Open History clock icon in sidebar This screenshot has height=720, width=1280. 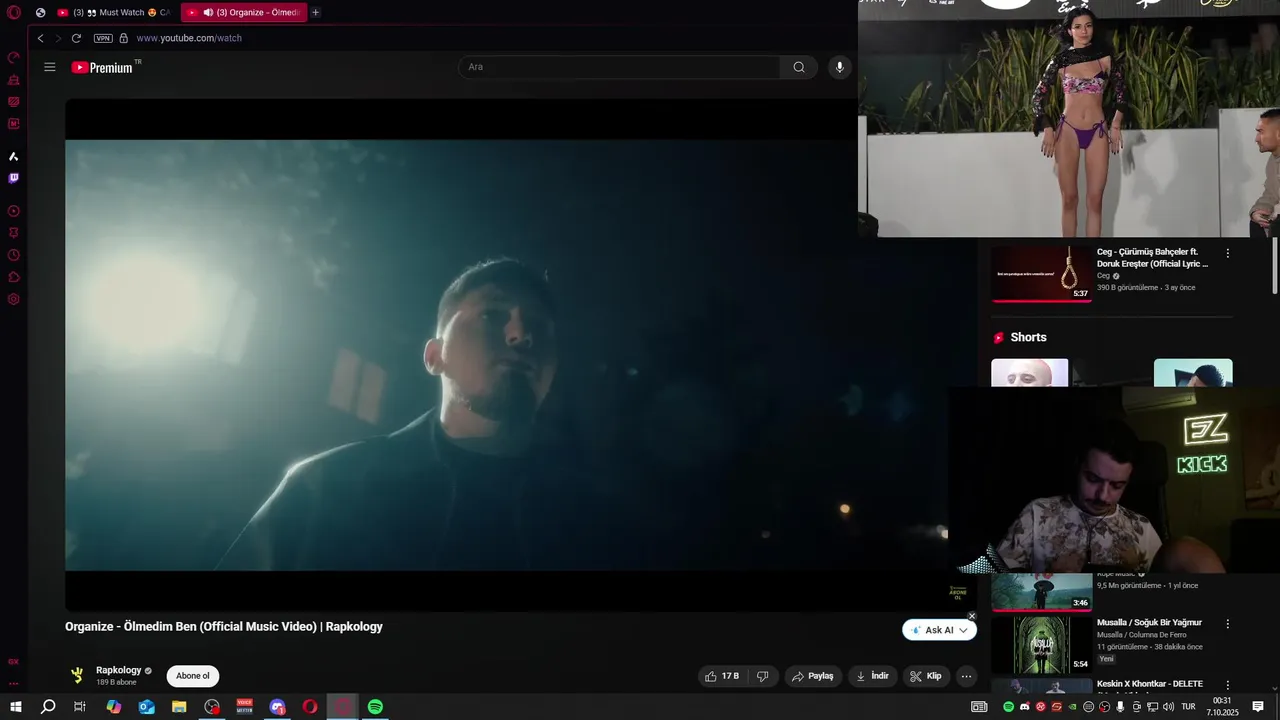coord(14,255)
